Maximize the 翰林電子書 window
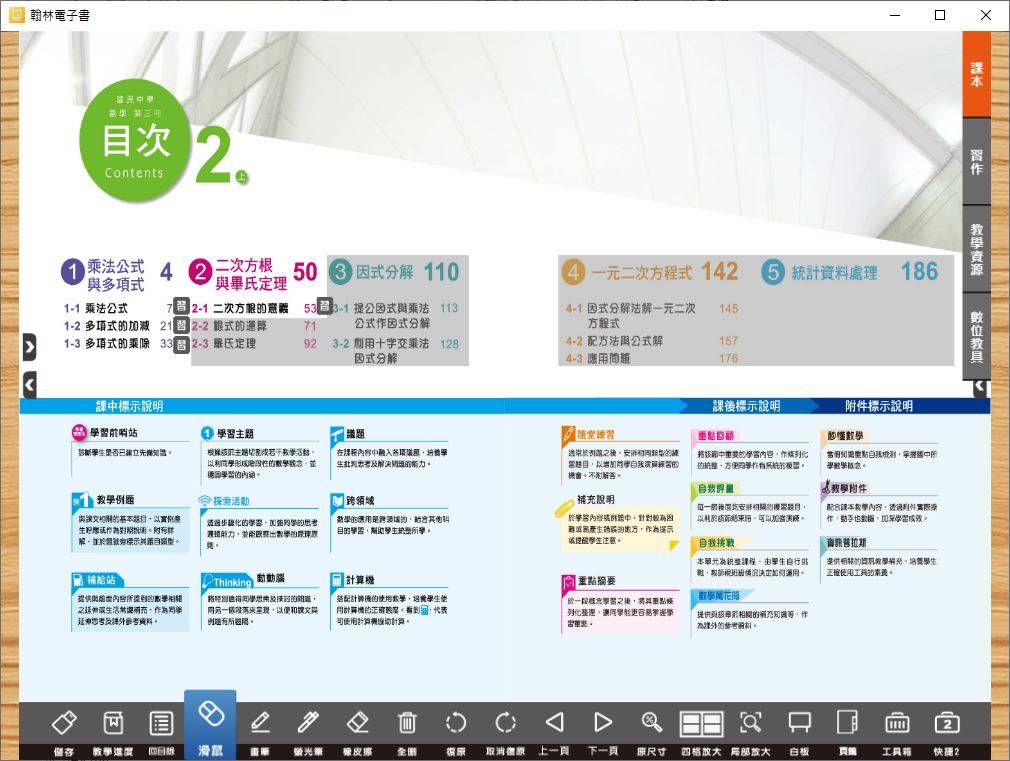This screenshot has width=1010, height=761. point(940,15)
